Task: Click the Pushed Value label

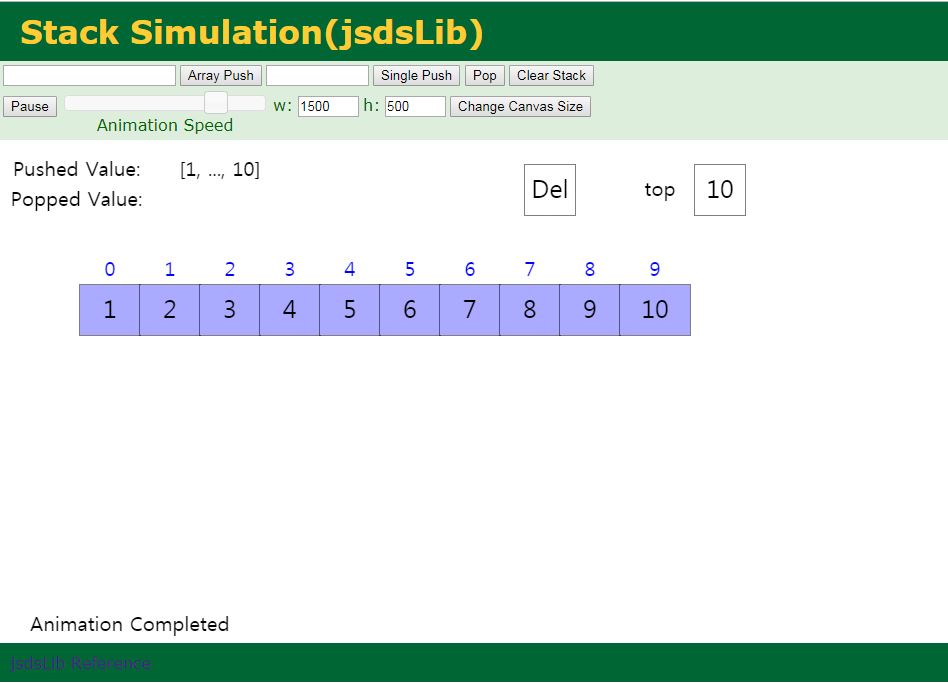Action: (77, 169)
